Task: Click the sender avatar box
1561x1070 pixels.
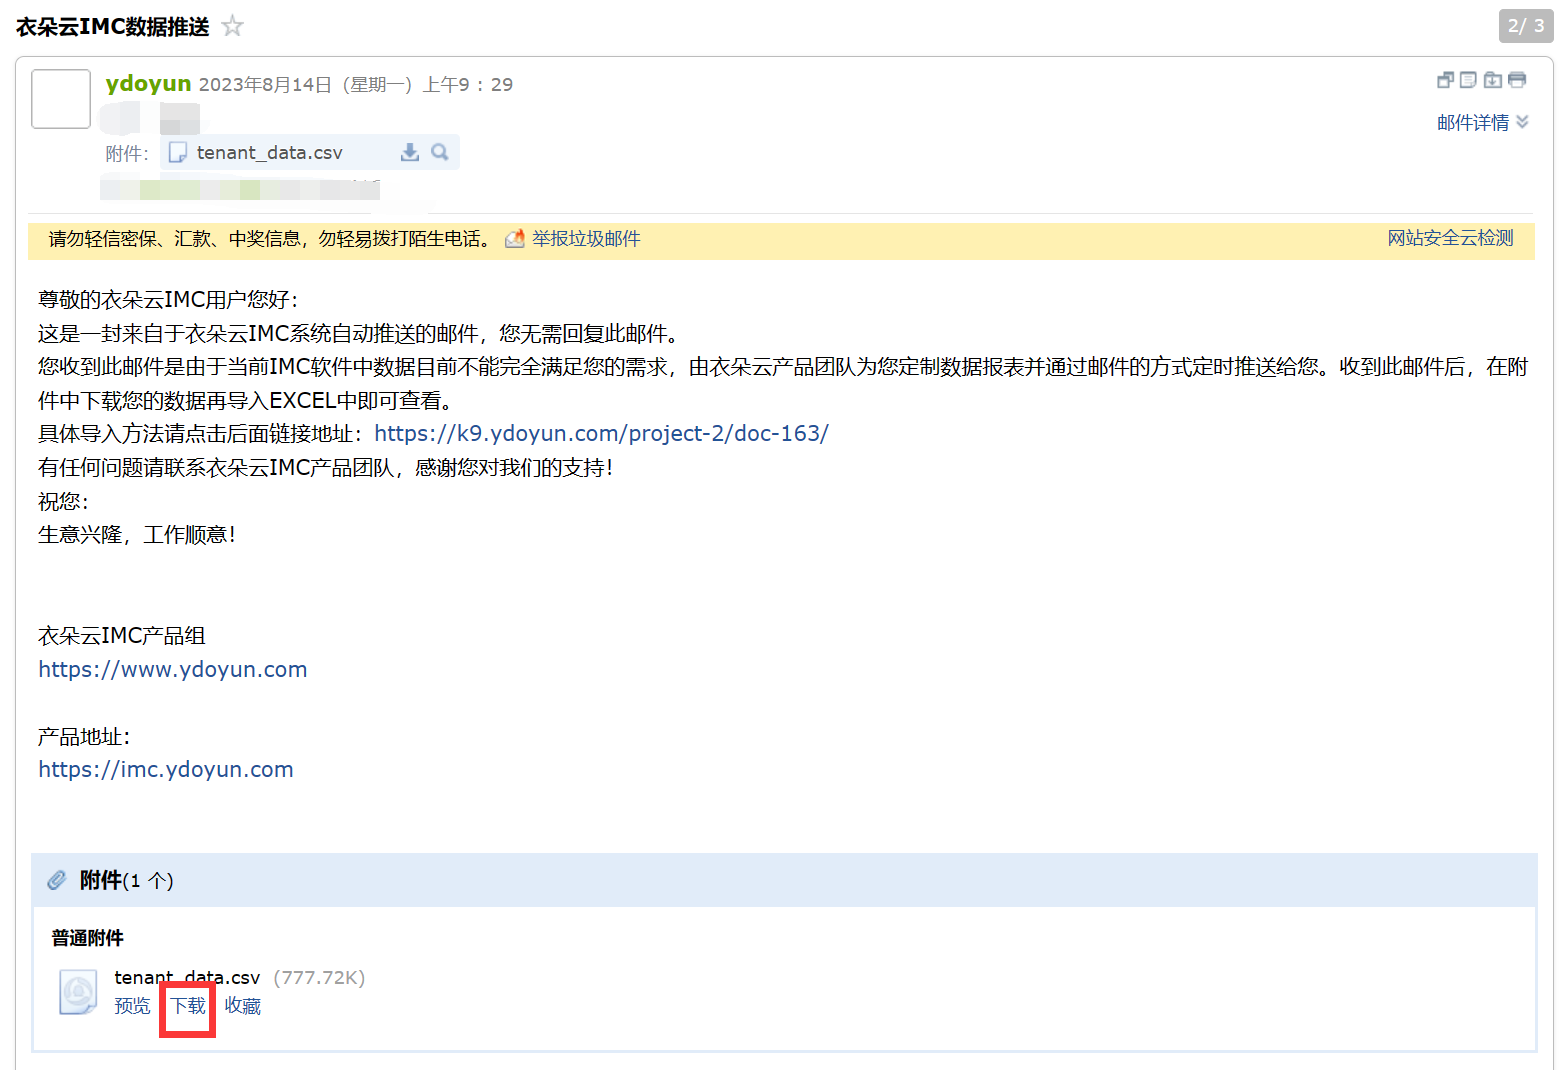Action: tap(61, 99)
